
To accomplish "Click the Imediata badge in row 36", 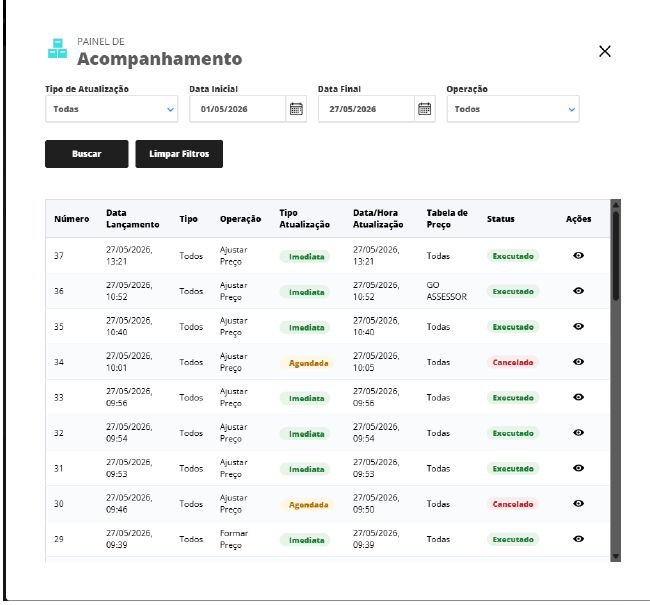I will 305,292.
